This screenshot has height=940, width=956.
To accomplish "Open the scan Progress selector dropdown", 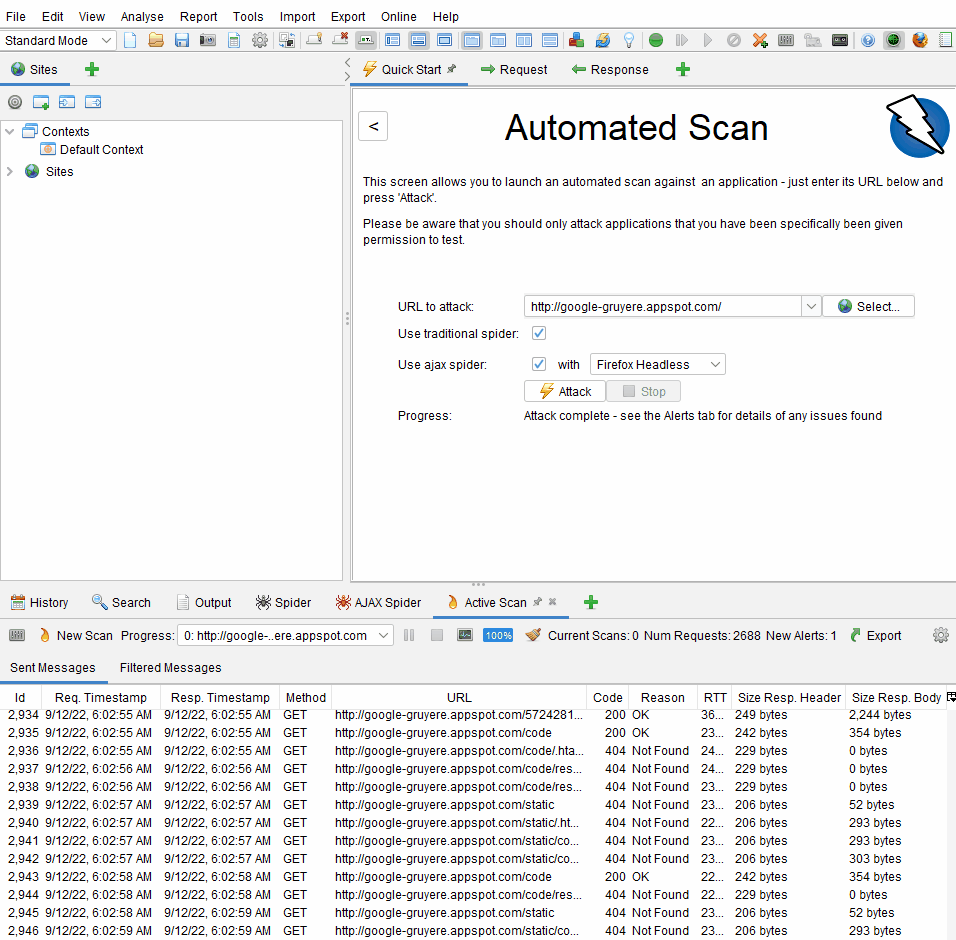I will coord(285,636).
